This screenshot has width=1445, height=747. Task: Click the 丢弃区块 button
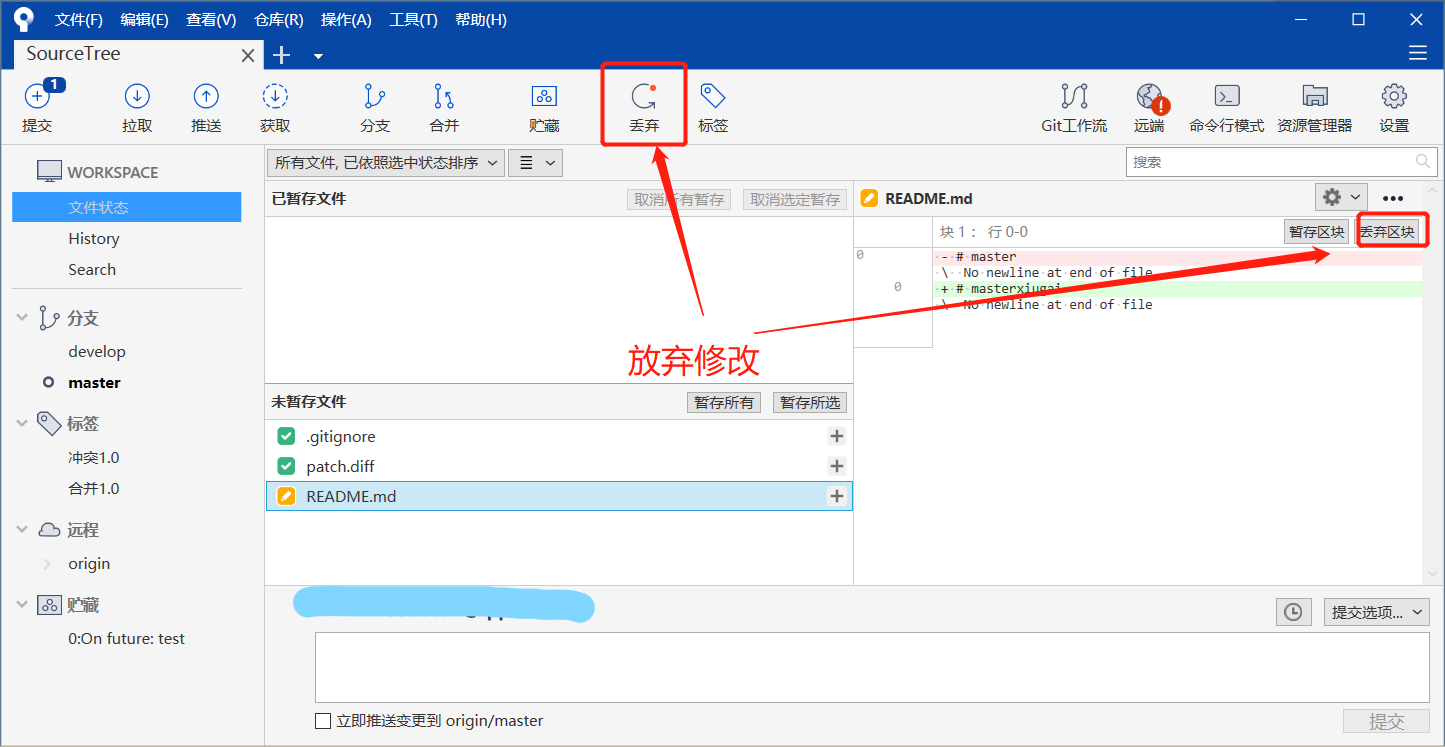click(1387, 232)
